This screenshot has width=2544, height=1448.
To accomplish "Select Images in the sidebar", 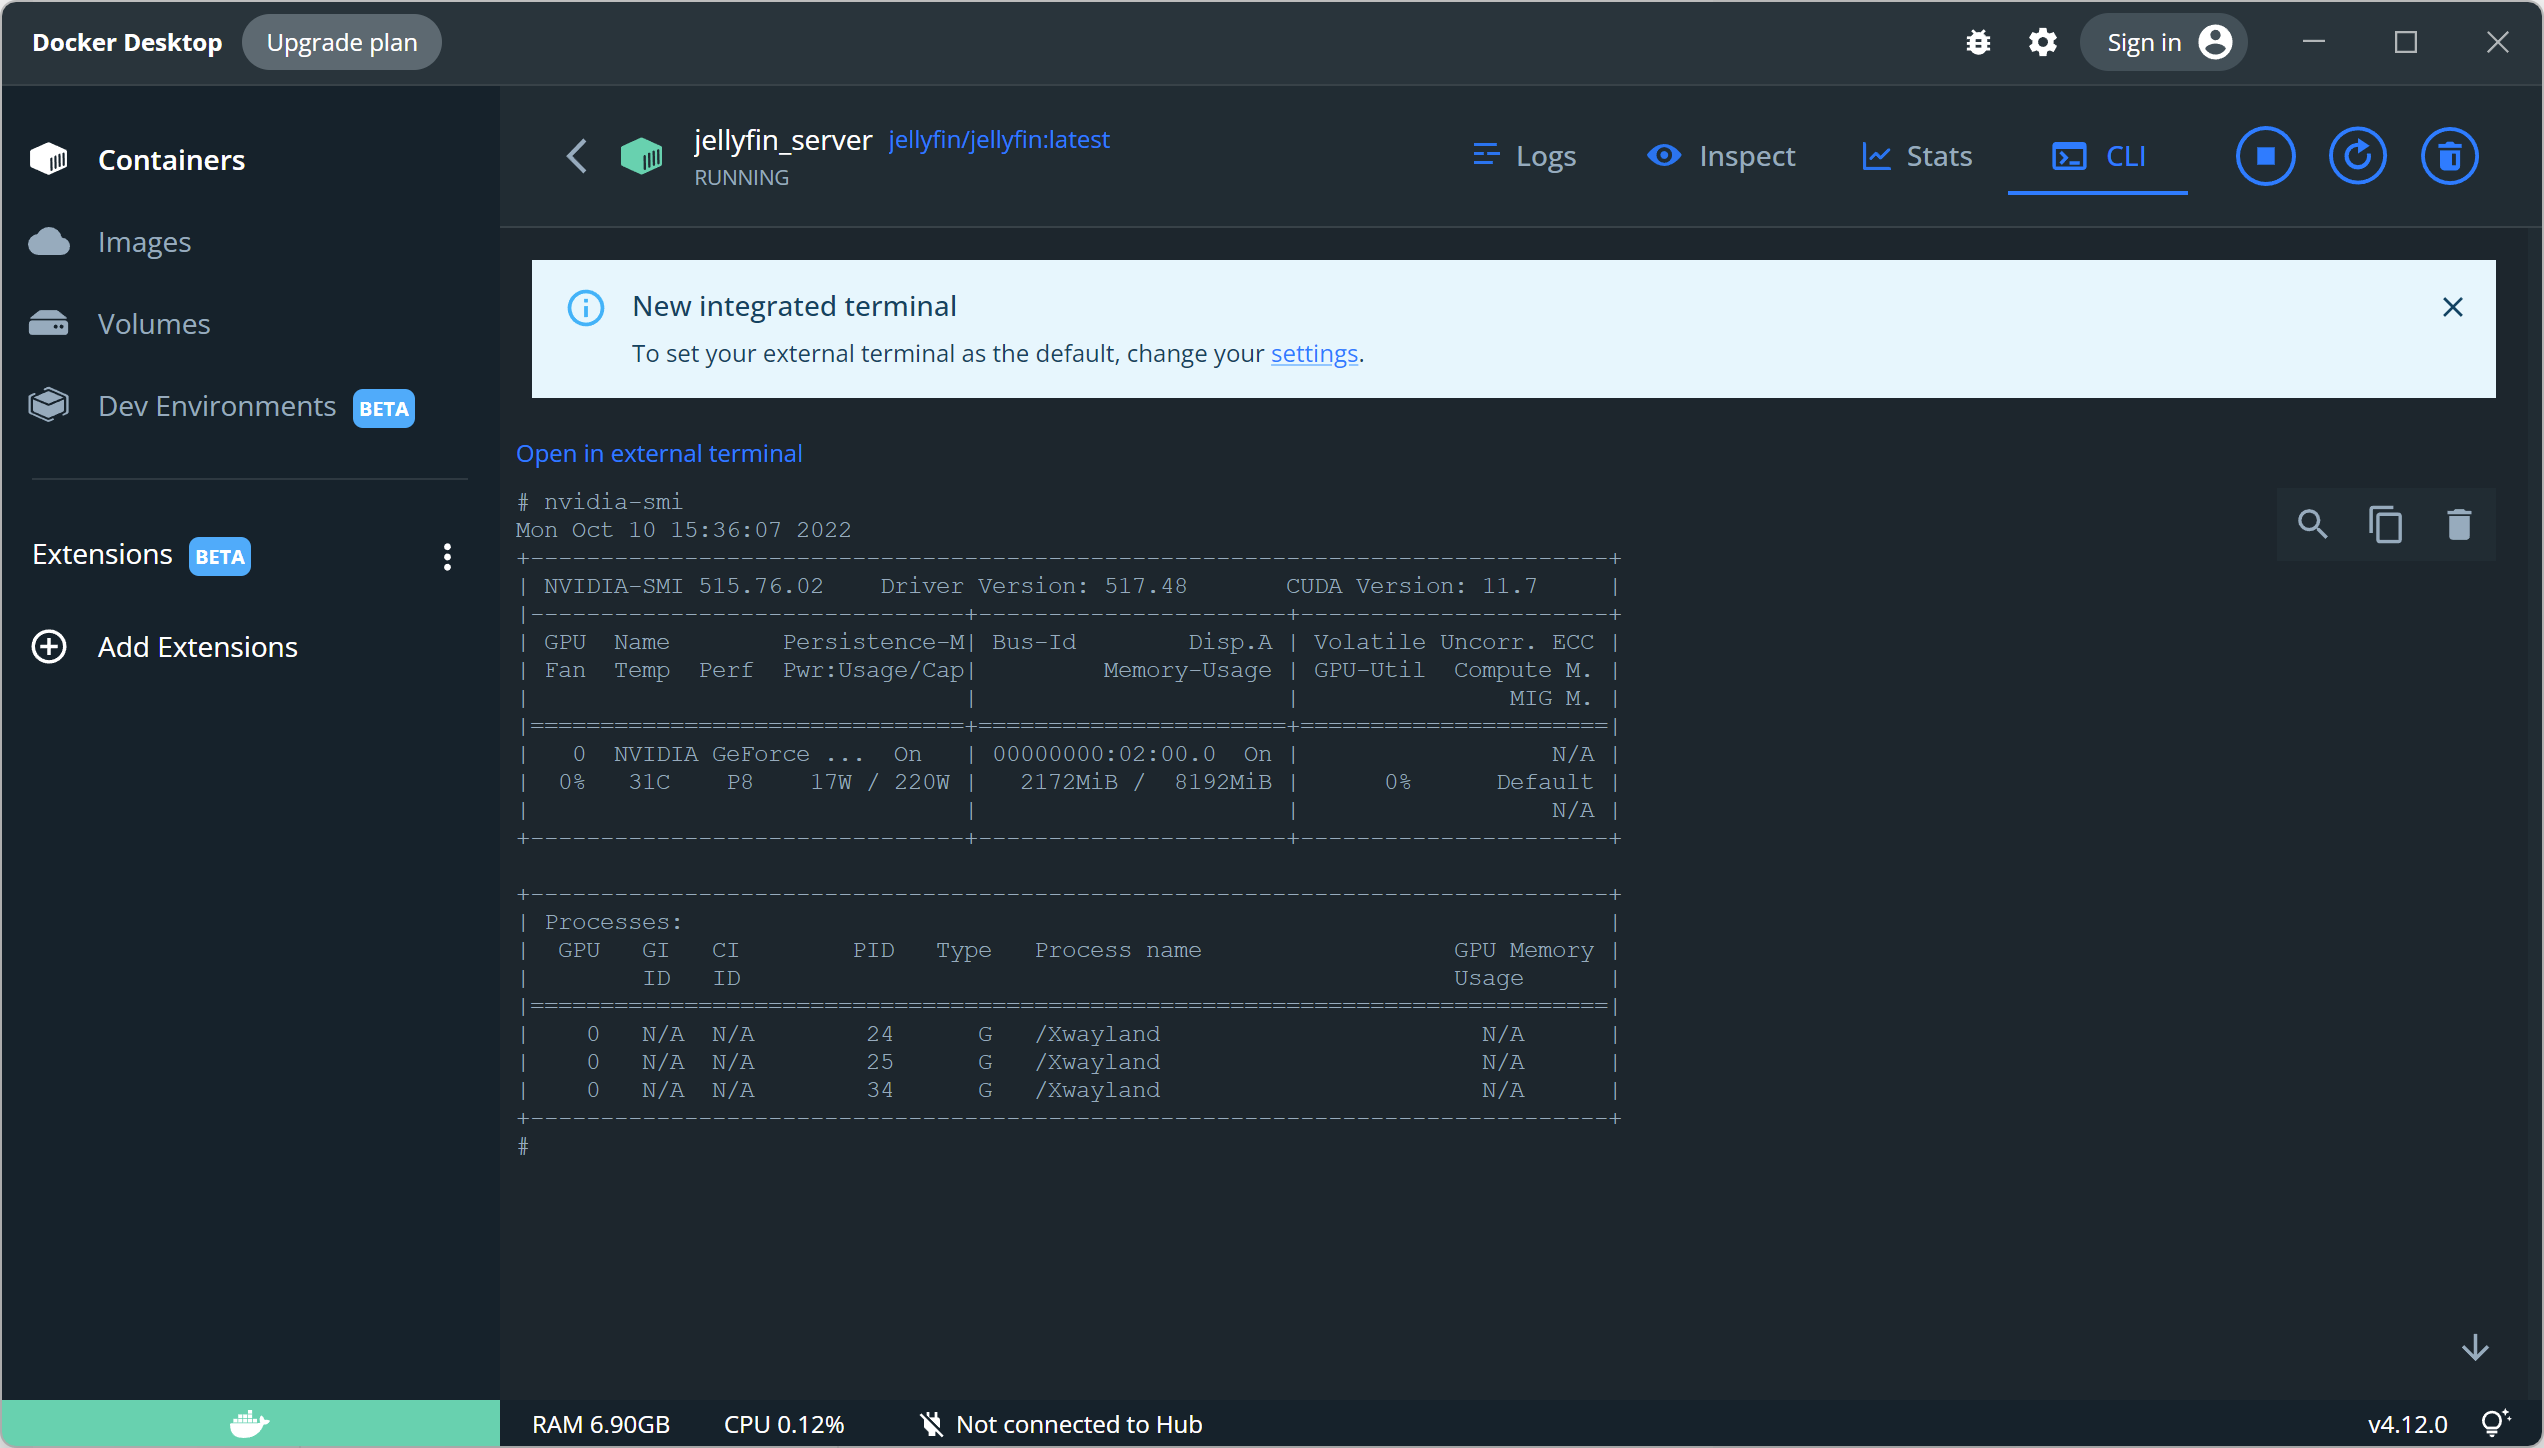I will point(144,241).
